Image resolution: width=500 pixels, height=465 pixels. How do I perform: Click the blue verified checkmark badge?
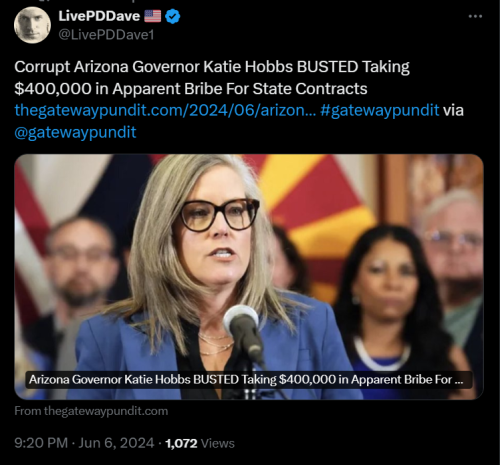point(173,16)
